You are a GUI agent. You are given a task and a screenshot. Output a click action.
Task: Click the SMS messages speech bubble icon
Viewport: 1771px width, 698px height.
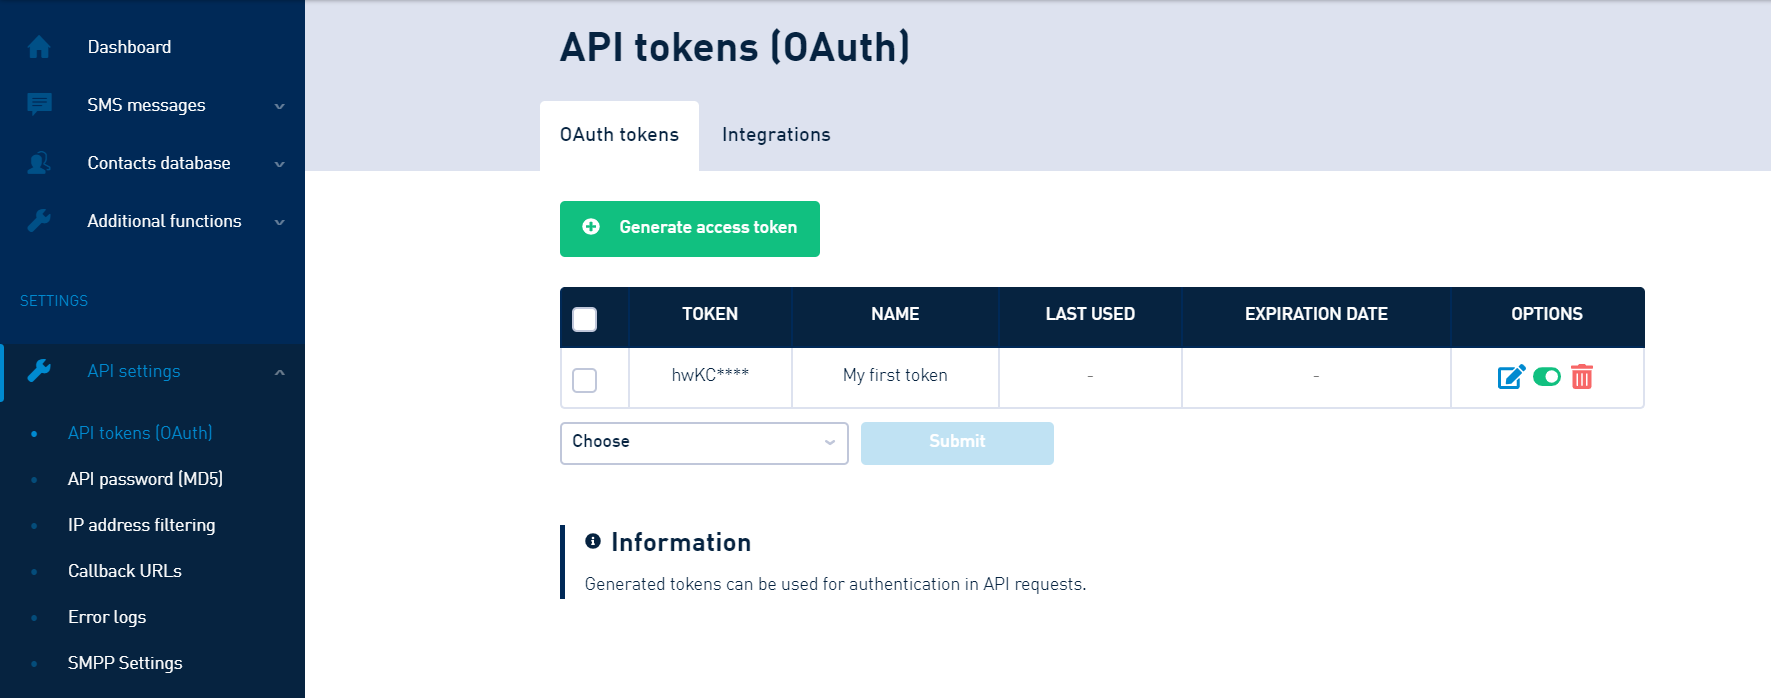tap(39, 104)
